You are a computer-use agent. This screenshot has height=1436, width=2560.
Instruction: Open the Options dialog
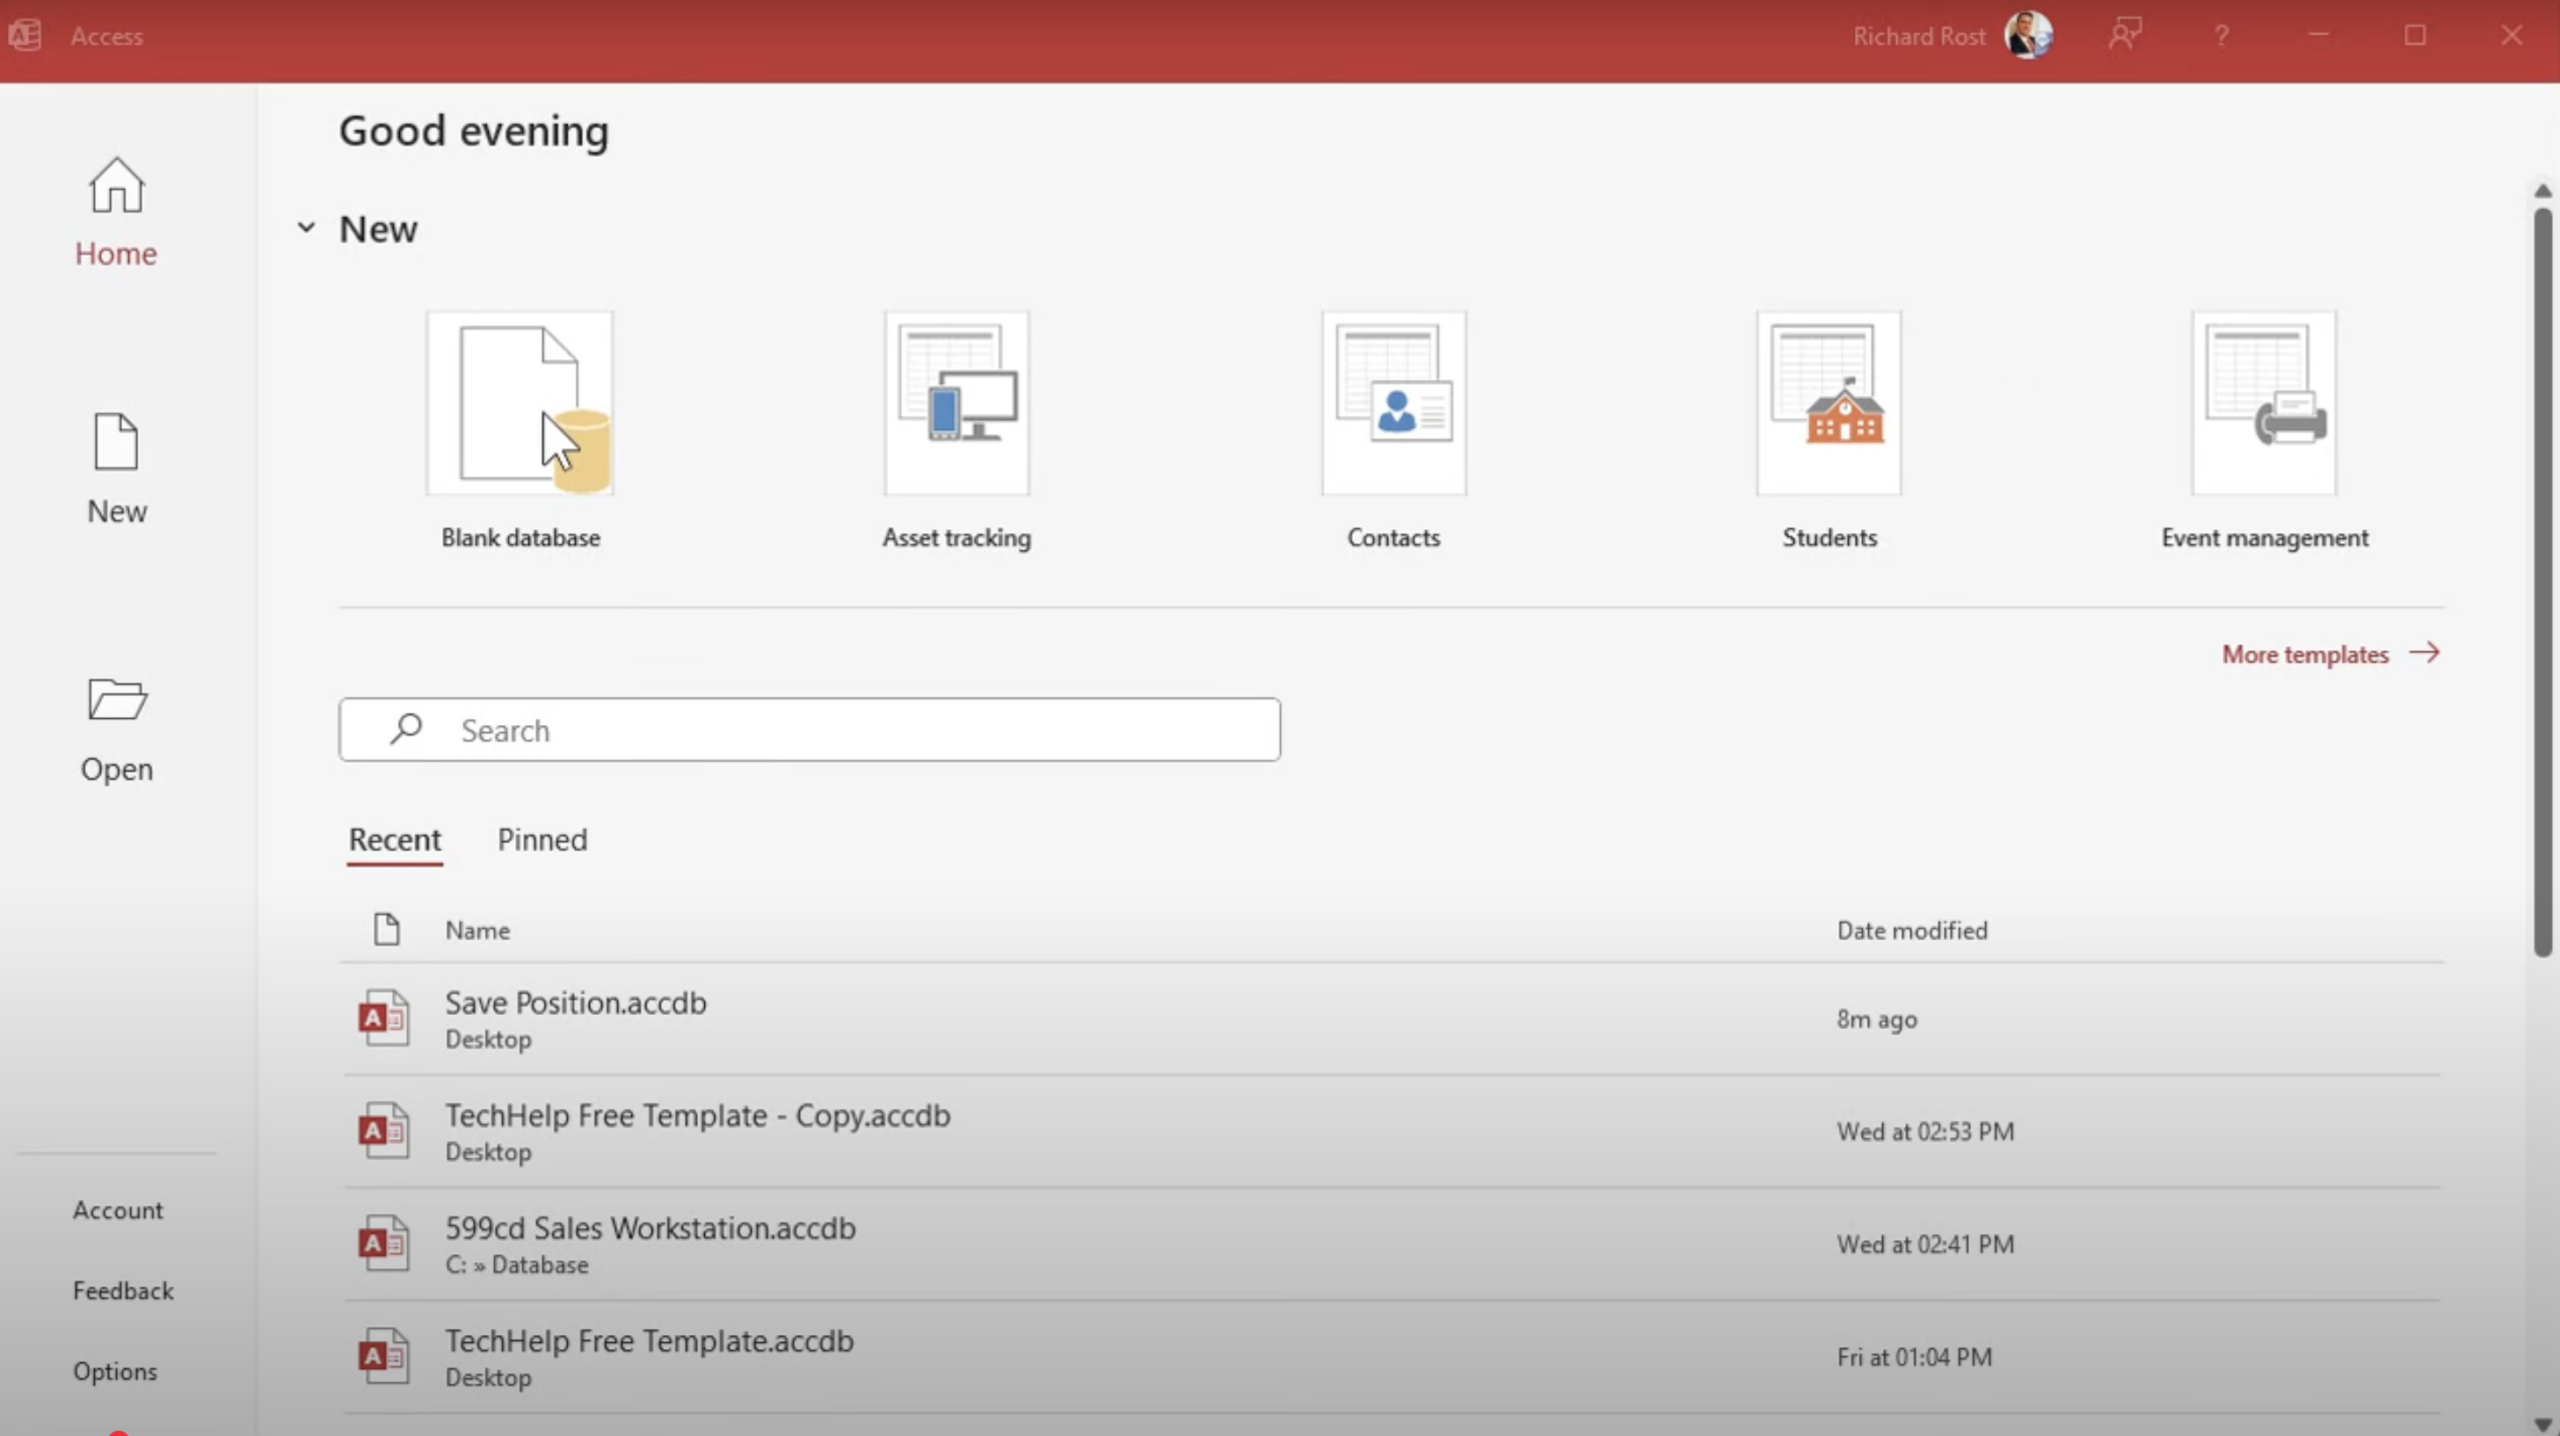pyautogui.click(x=115, y=1372)
